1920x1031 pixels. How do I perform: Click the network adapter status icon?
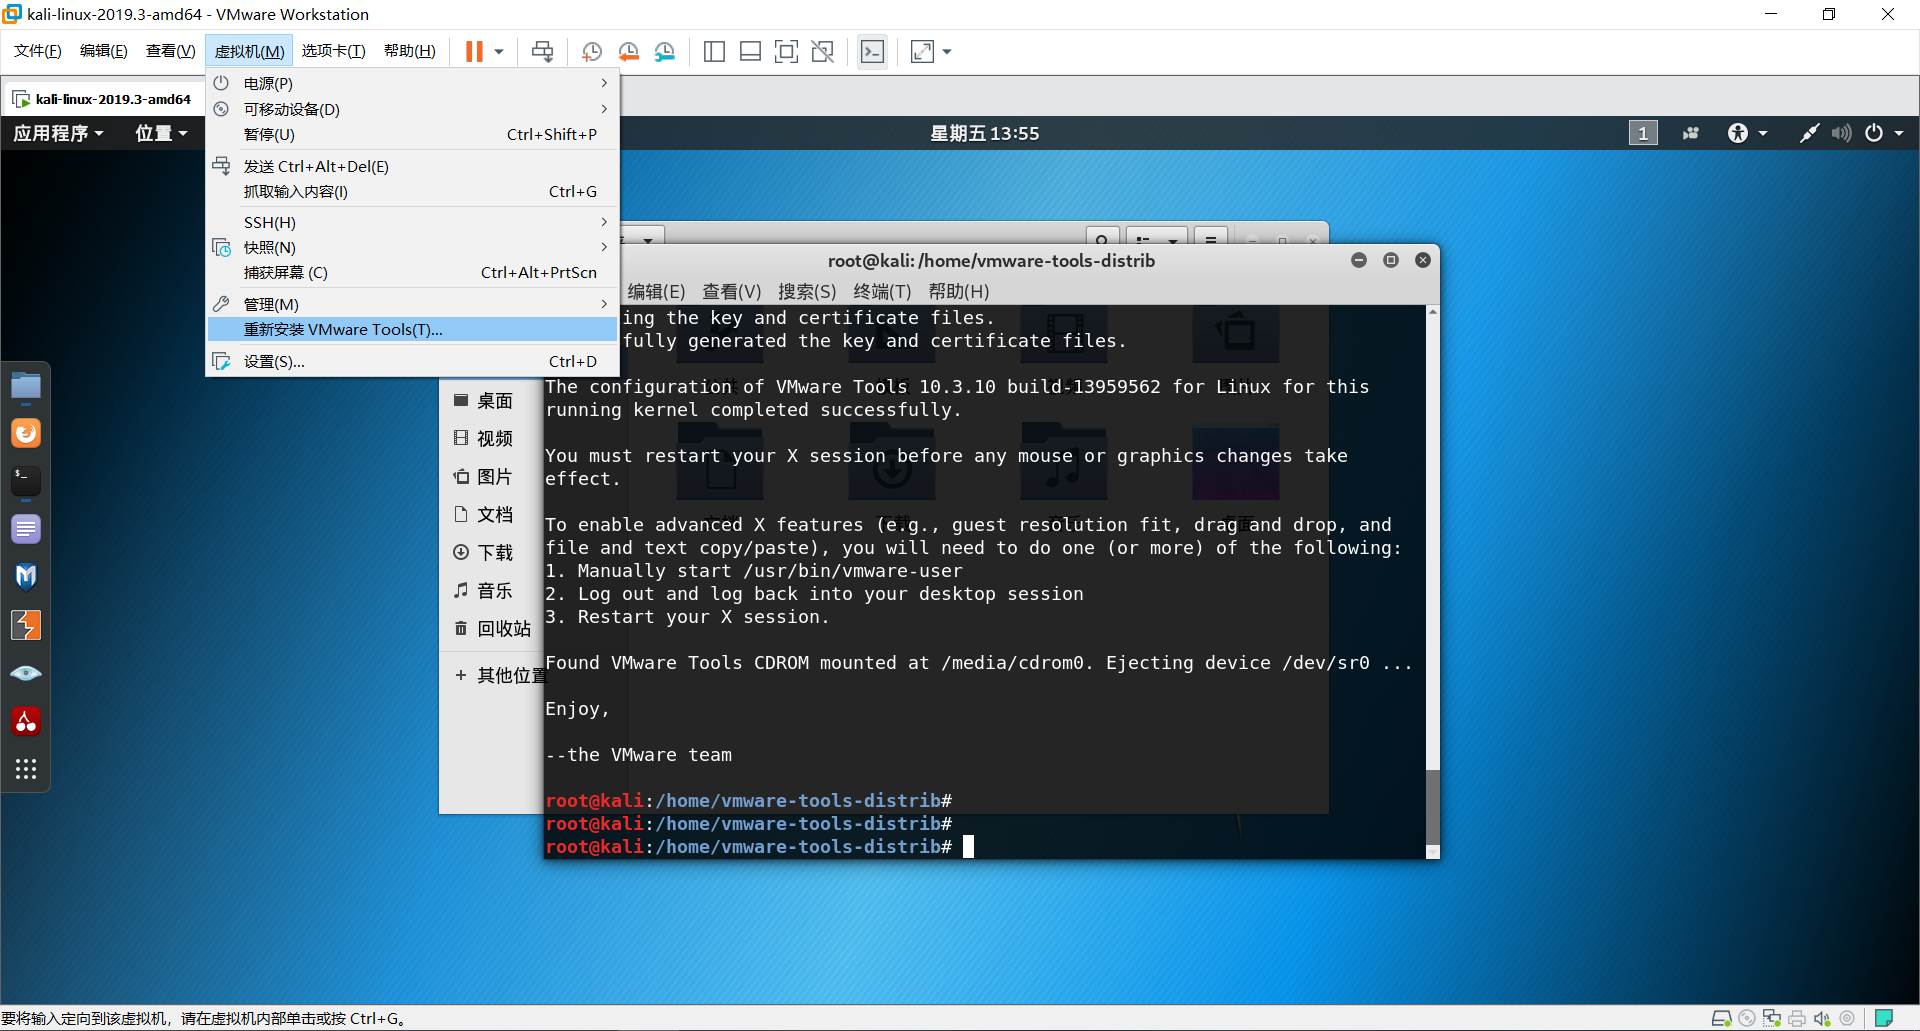[x=1772, y=1019]
